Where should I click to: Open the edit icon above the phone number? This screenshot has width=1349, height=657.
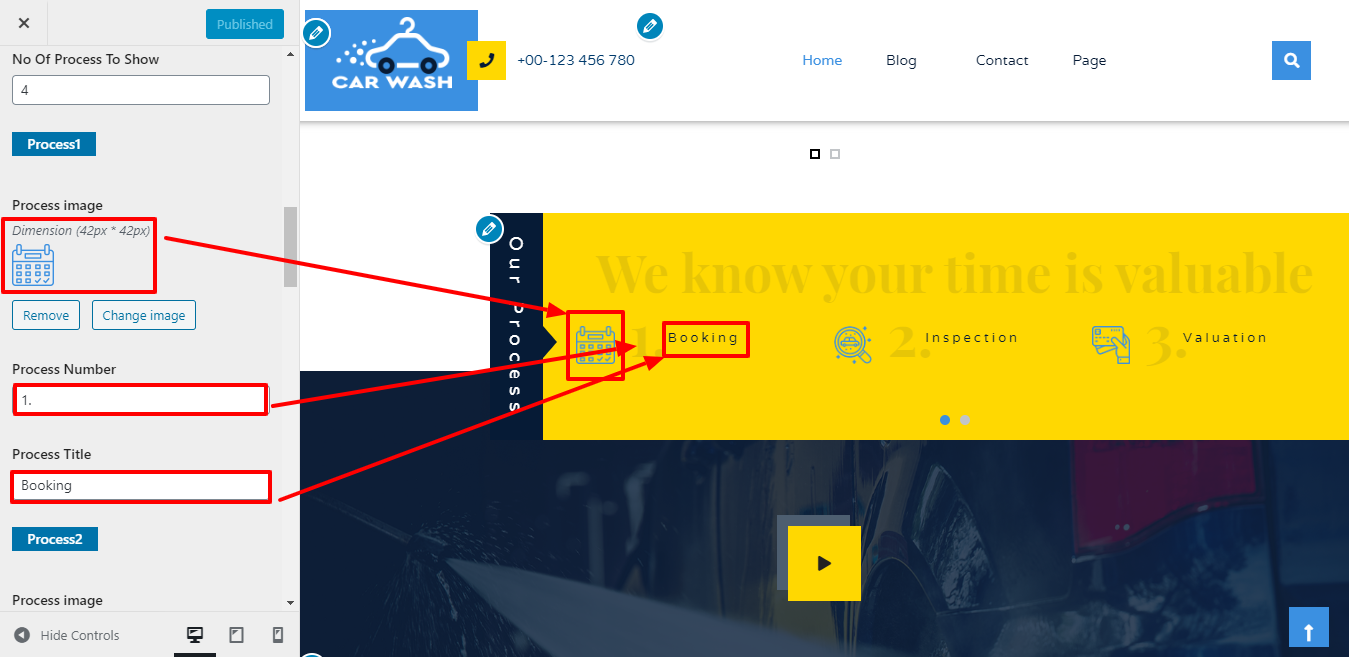click(x=650, y=26)
